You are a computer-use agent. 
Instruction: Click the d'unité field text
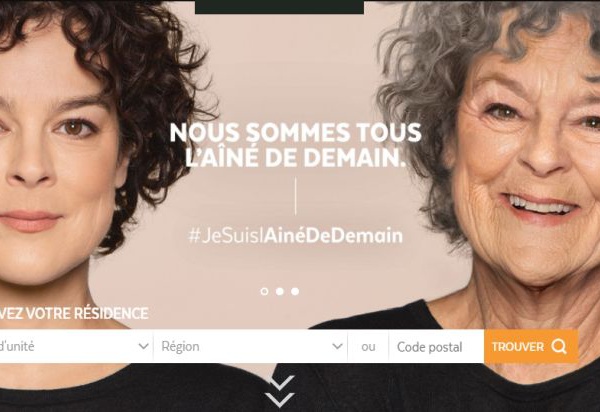17,347
